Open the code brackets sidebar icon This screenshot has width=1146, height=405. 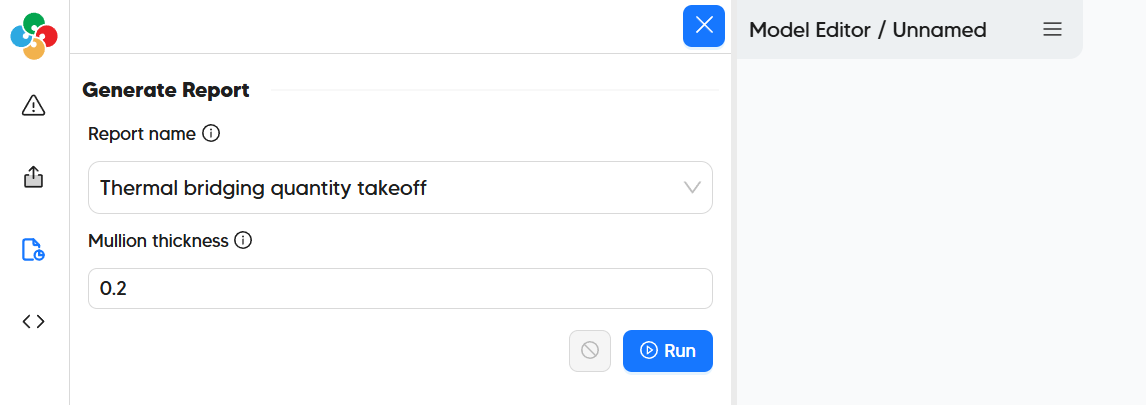(x=34, y=321)
